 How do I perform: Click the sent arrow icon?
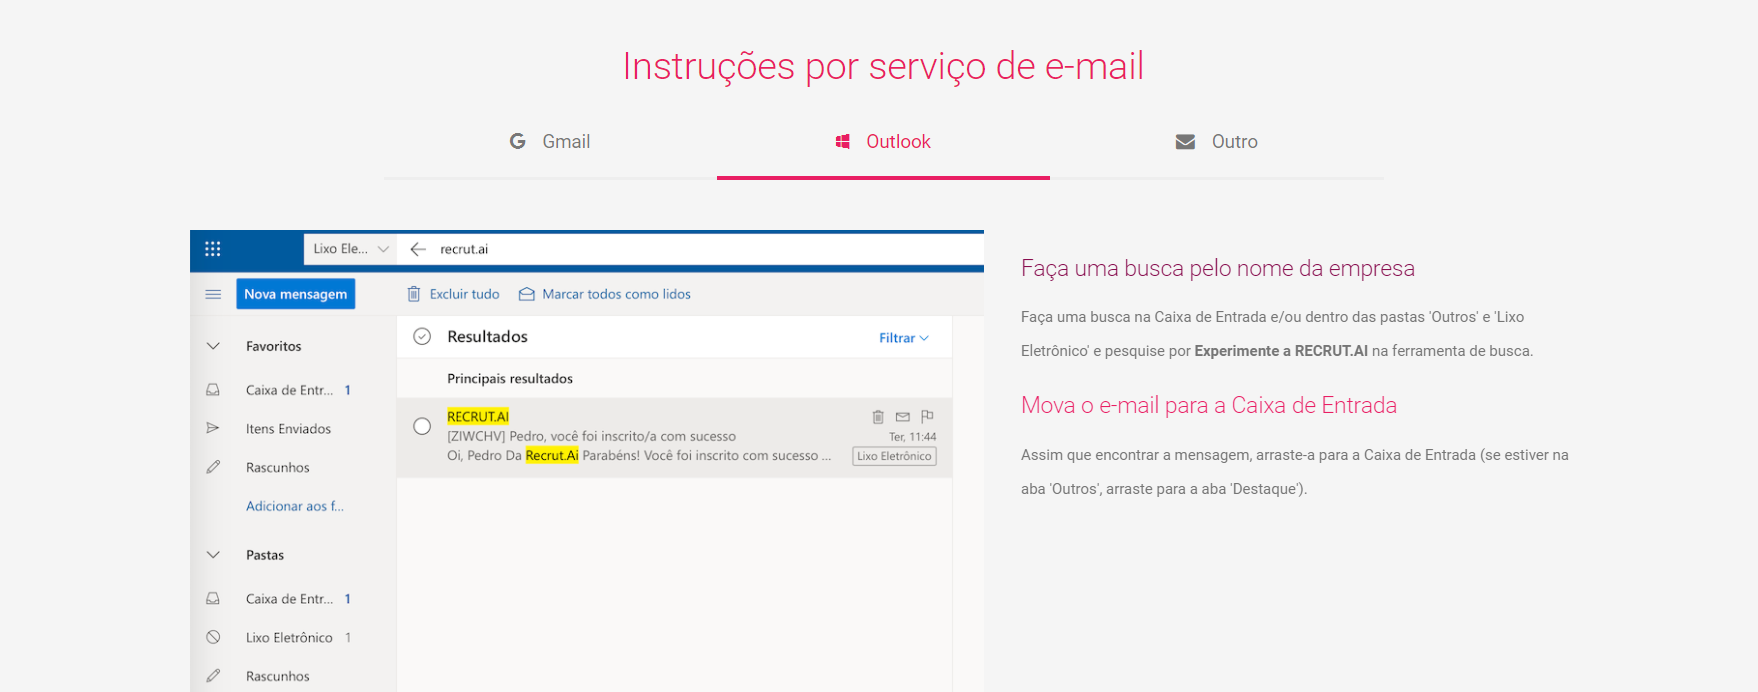[x=213, y=428]
